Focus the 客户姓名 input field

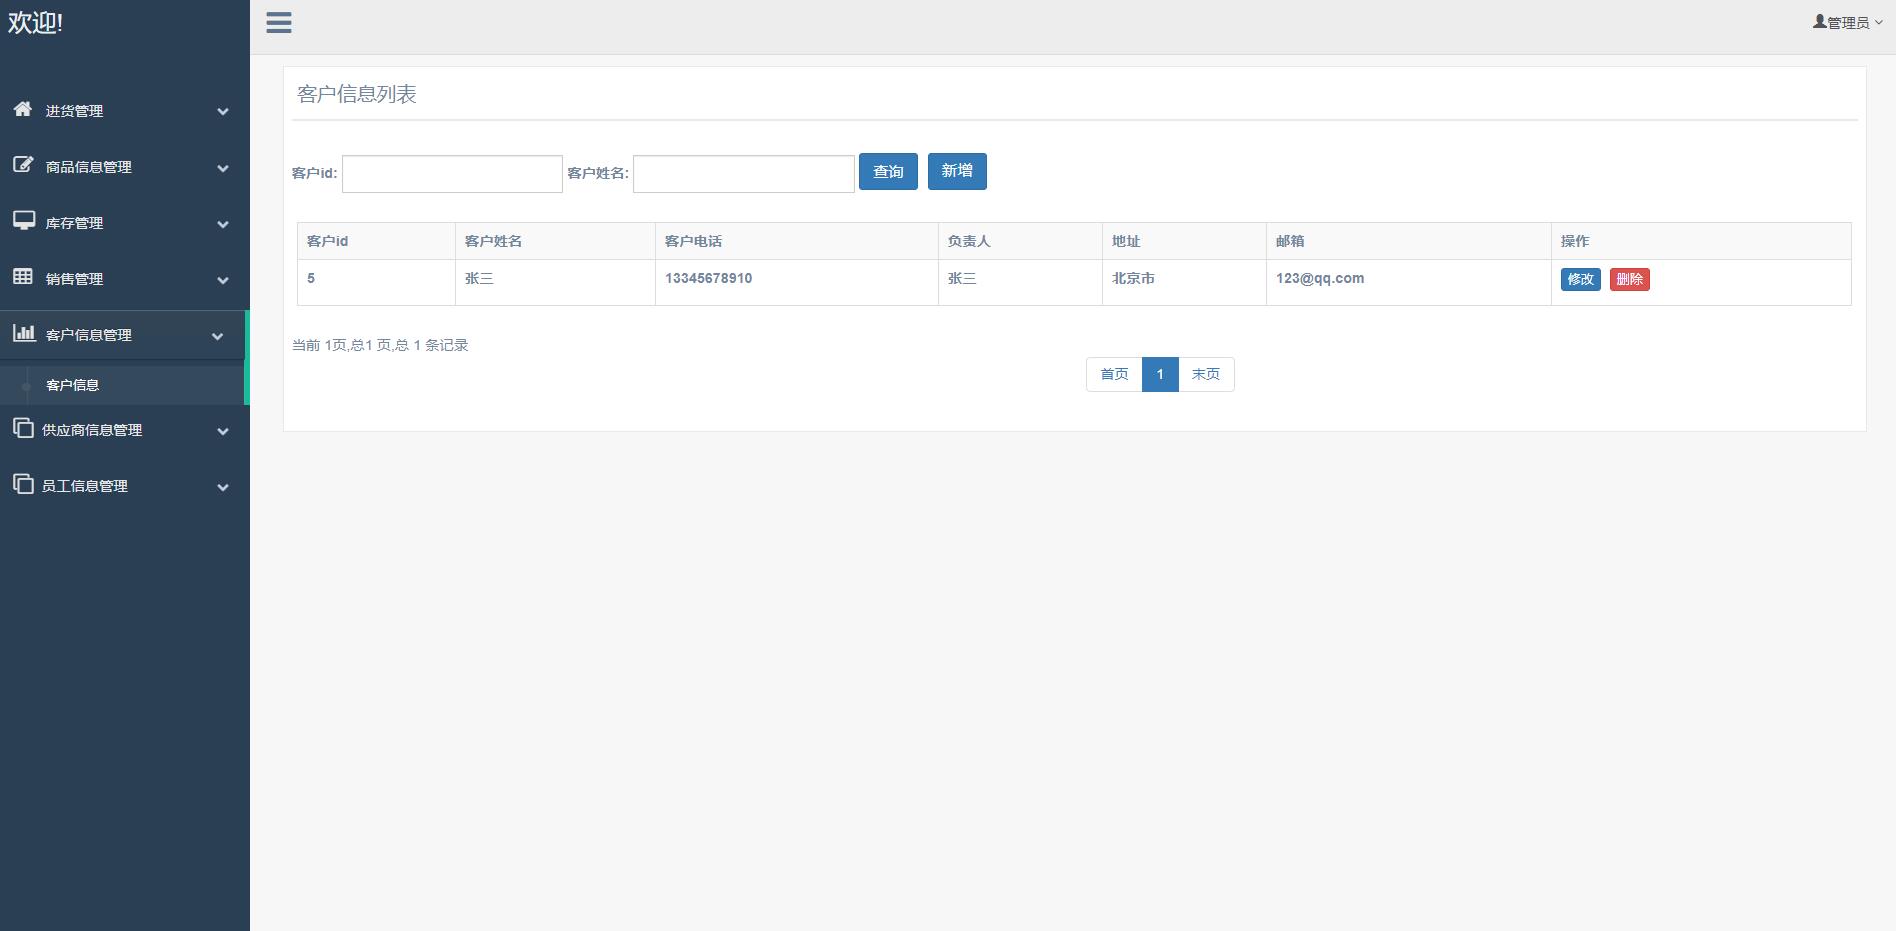pos(744,174)
